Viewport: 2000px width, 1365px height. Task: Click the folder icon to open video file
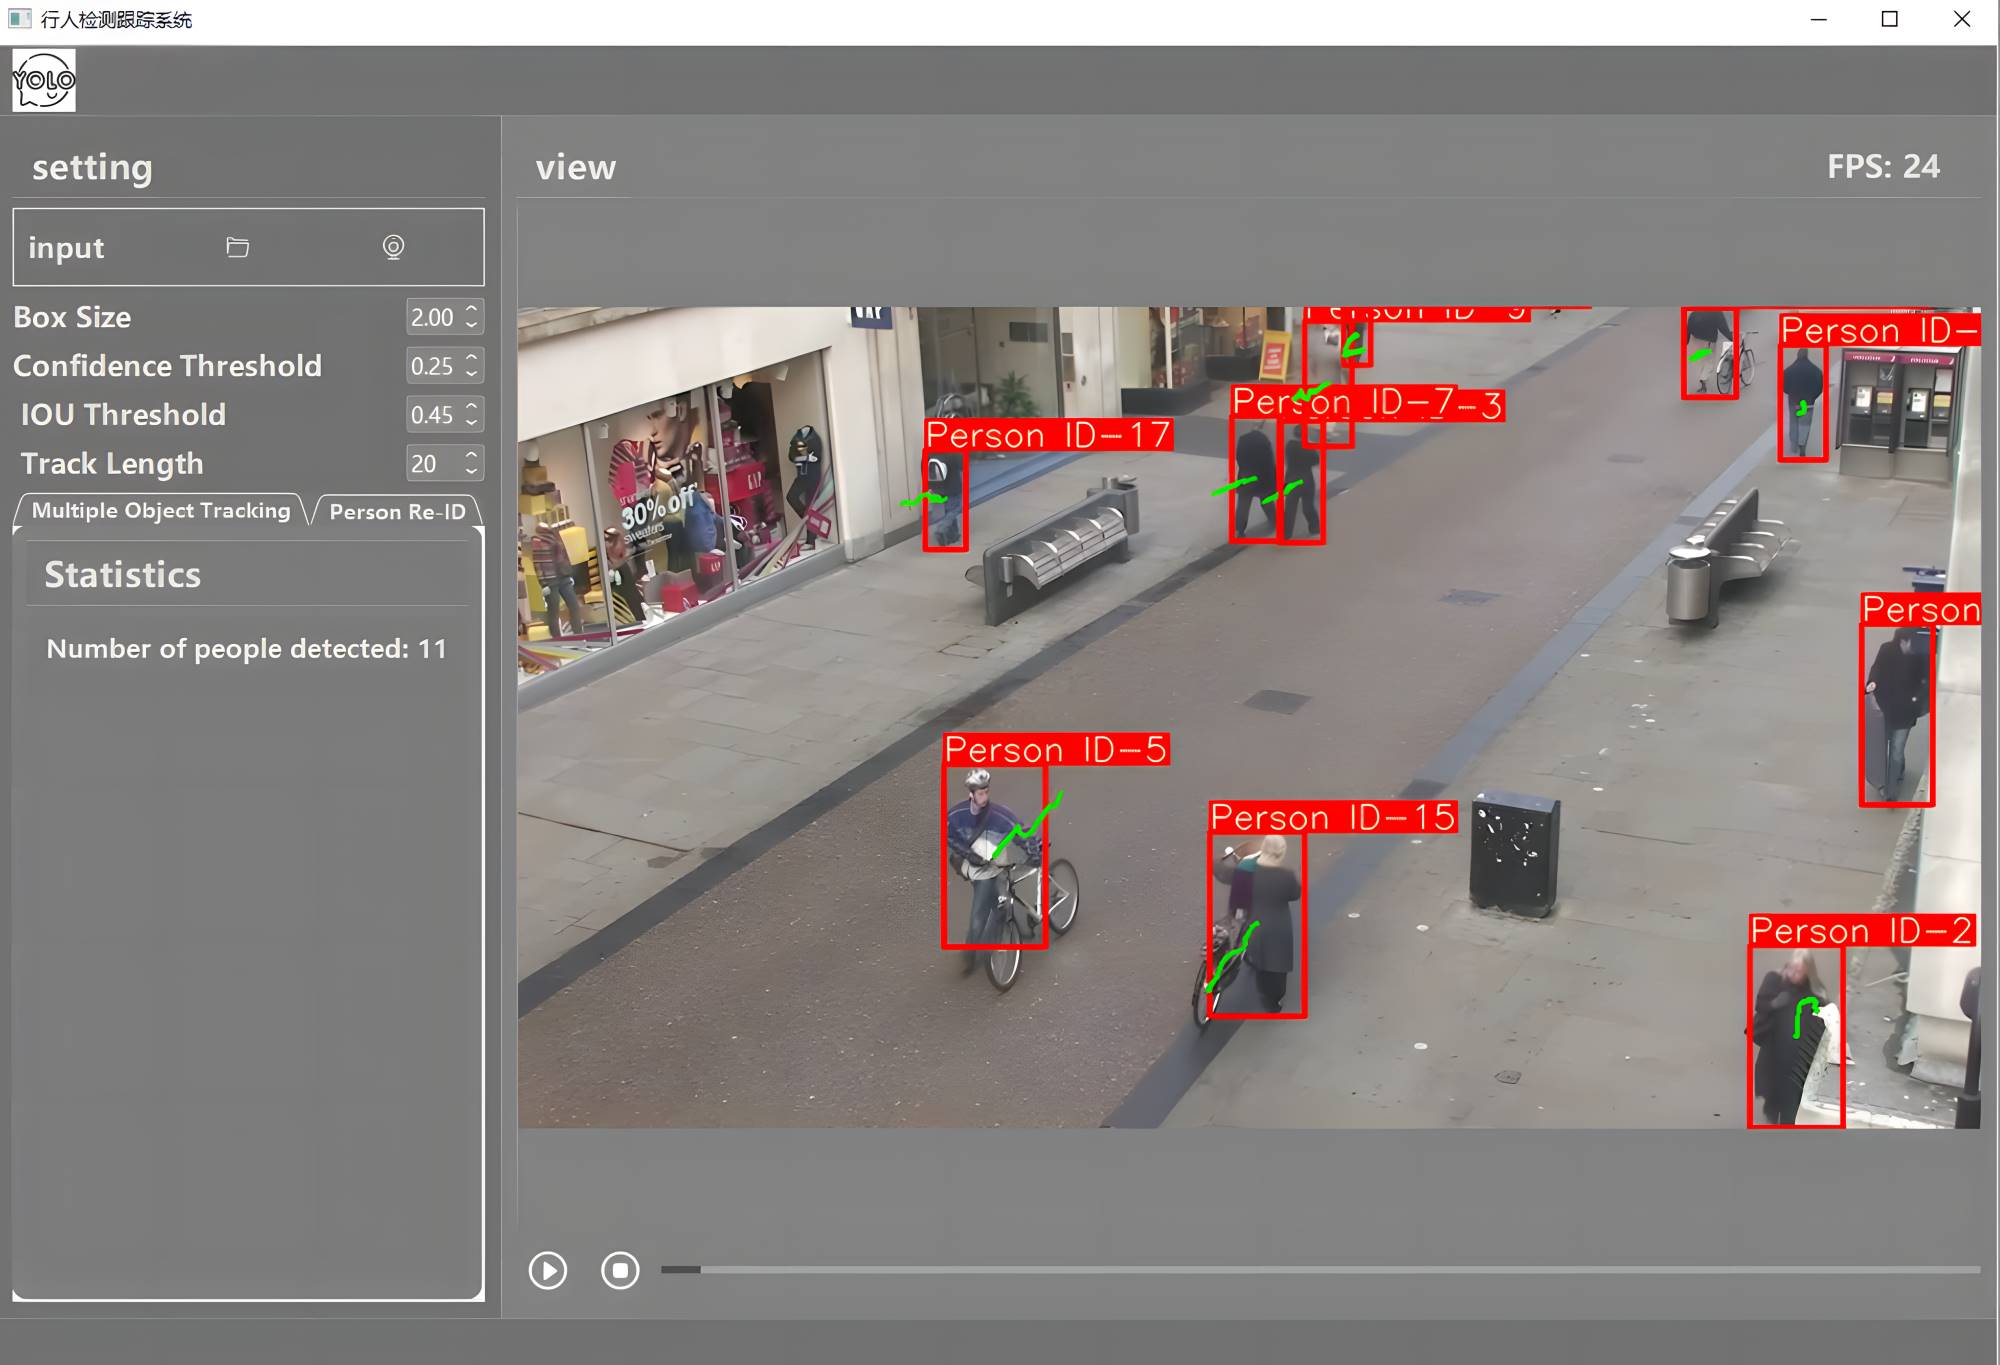coord(237,247)
